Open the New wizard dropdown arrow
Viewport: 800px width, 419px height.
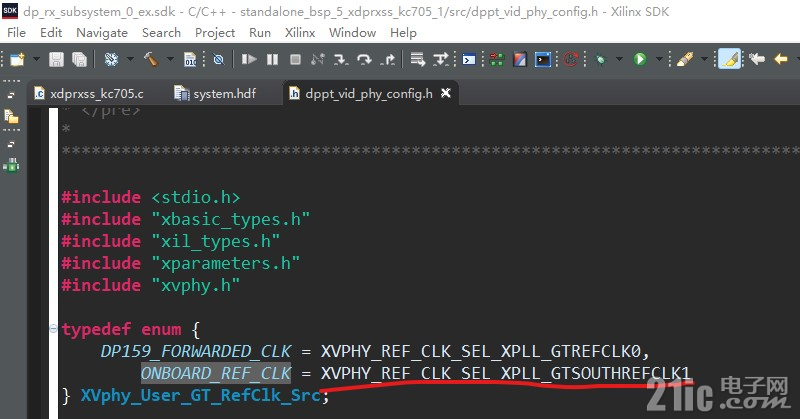click(36, 59)
